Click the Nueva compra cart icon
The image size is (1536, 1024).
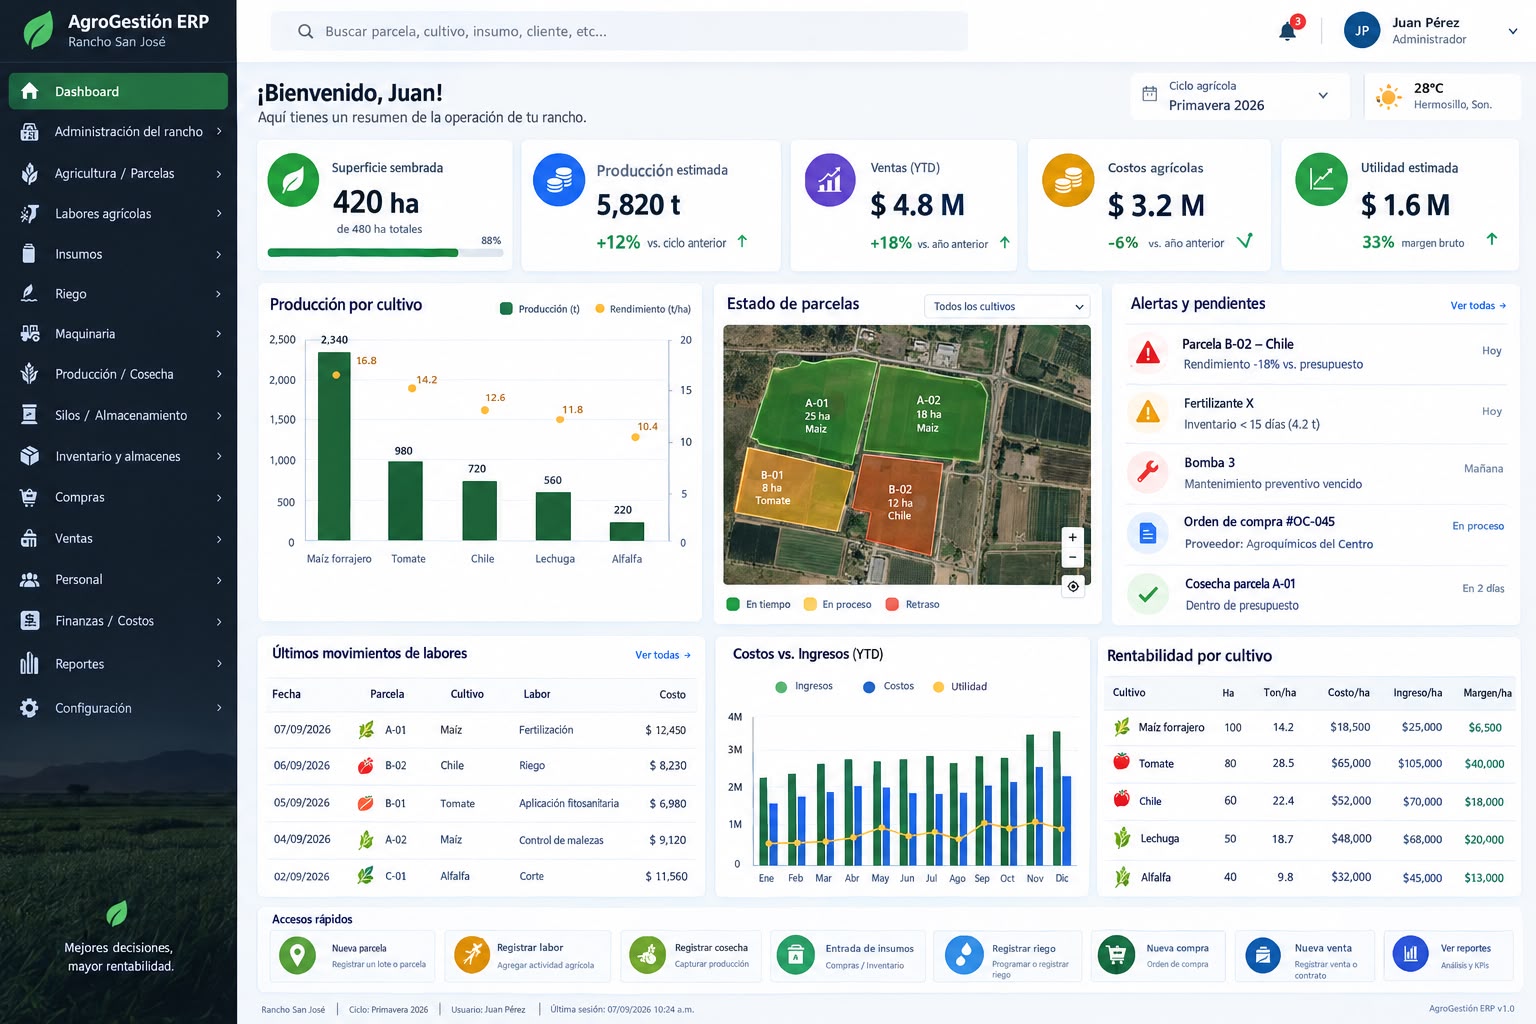pyautogui.click(x=1116, y=955)
